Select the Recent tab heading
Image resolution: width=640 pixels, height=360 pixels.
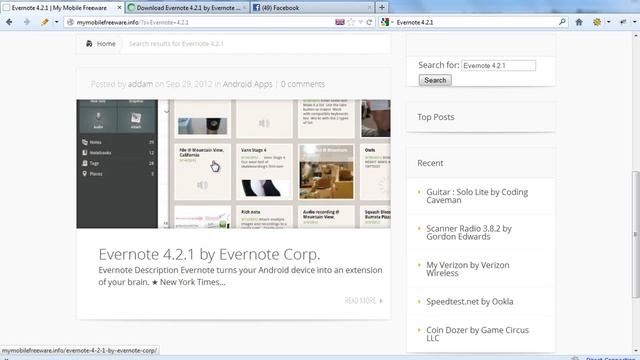pos(430,163)
